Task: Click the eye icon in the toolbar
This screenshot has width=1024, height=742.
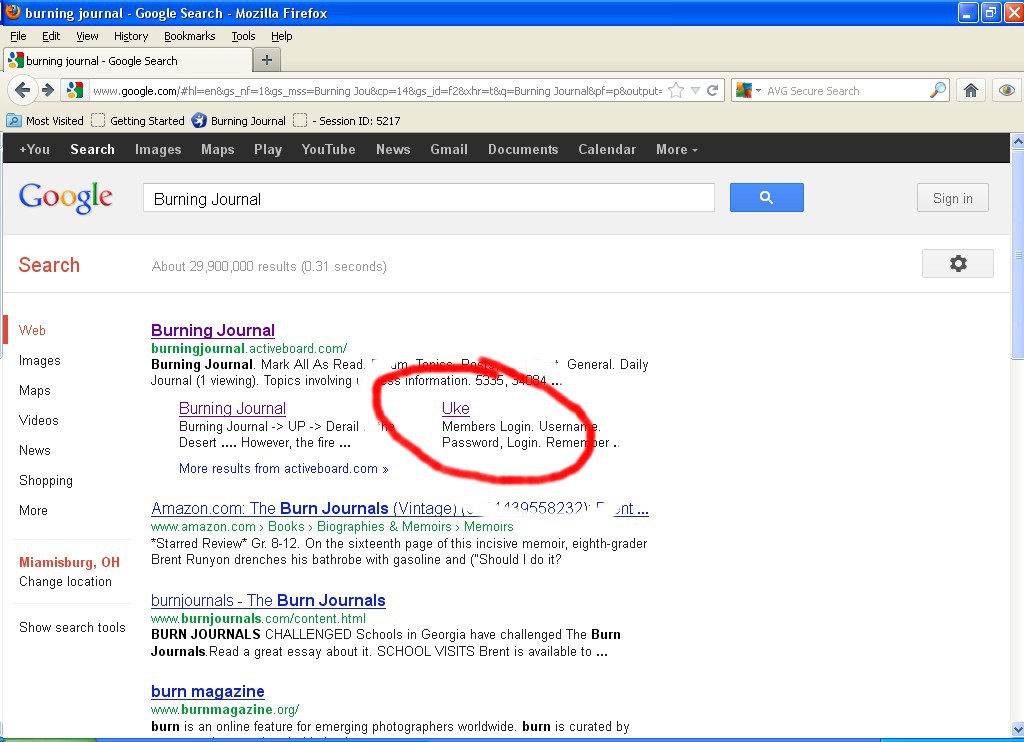Action: coord(1006,90)
